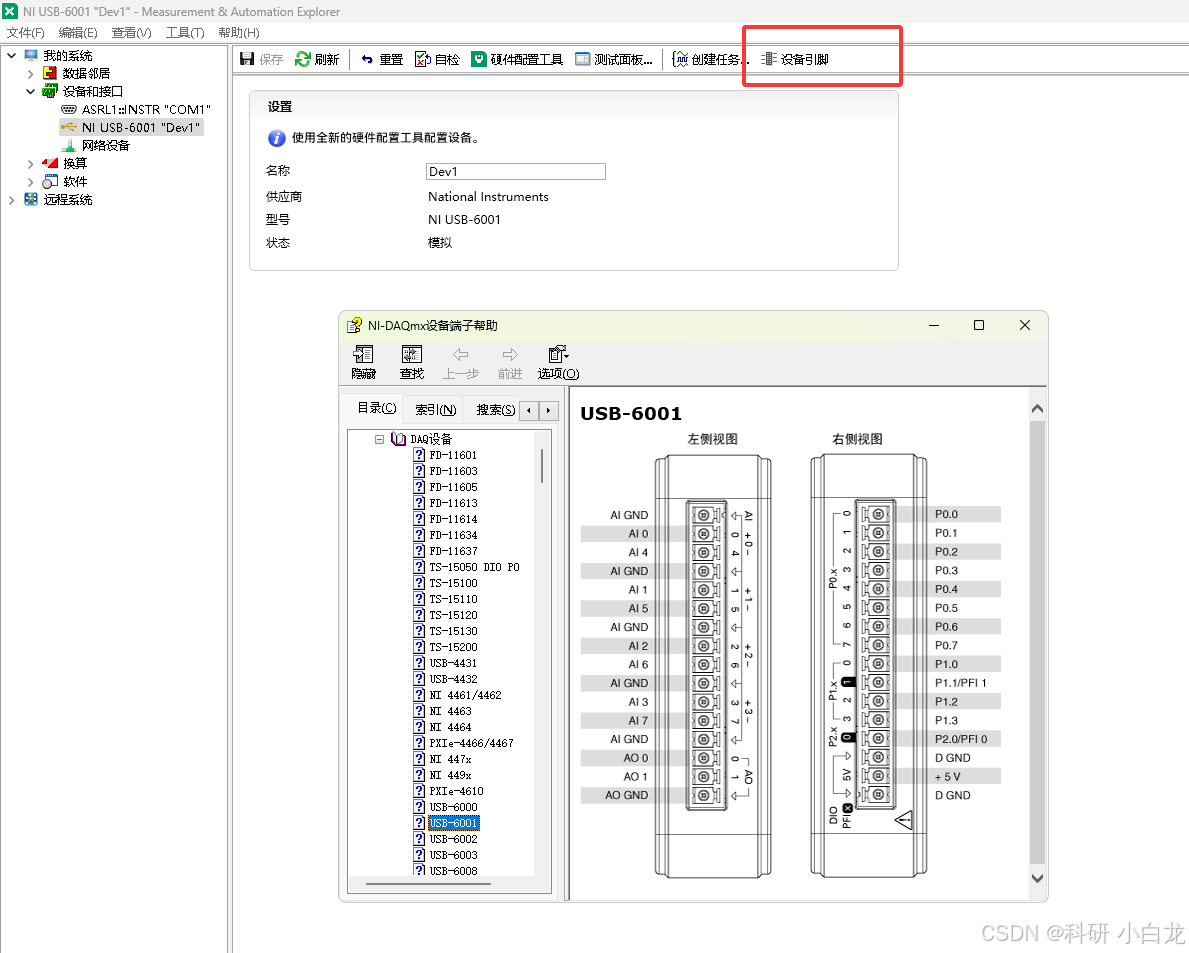Viewport: 1189px width, 953px height.
Task: Reset the device using 重置
Action: tap(381, 59)
